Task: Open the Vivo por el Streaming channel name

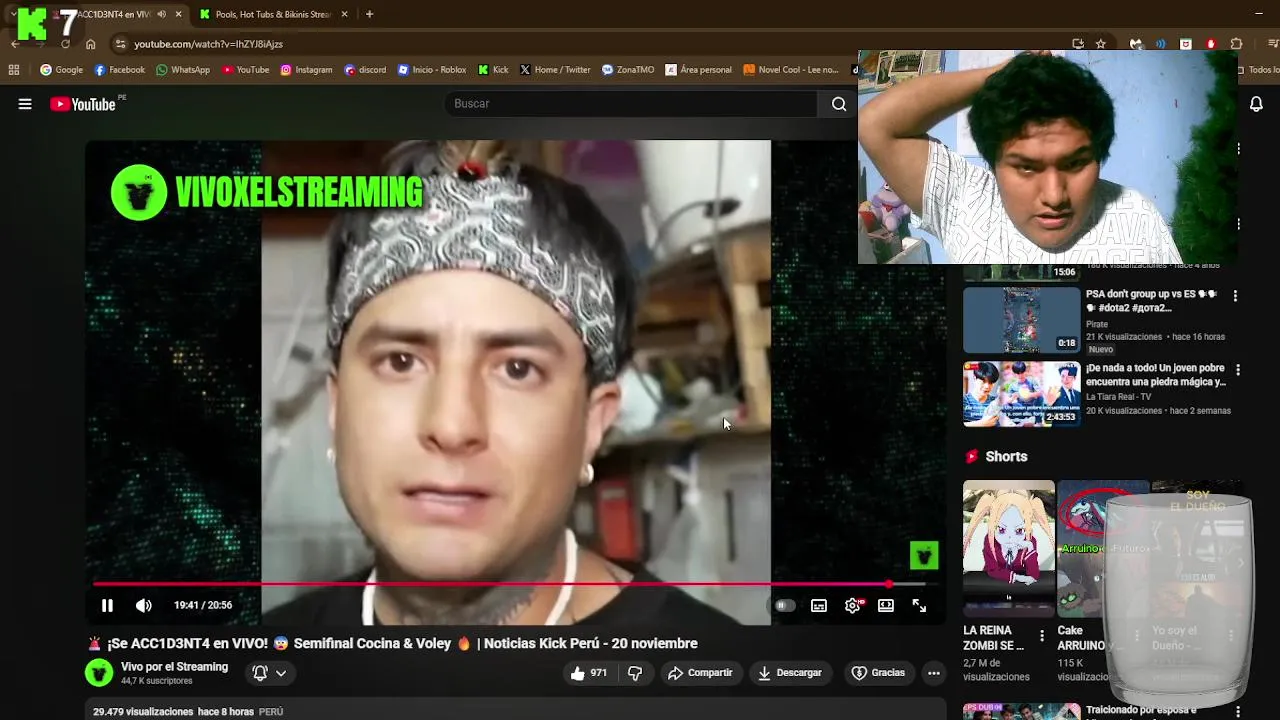Action: click(174, 667)
